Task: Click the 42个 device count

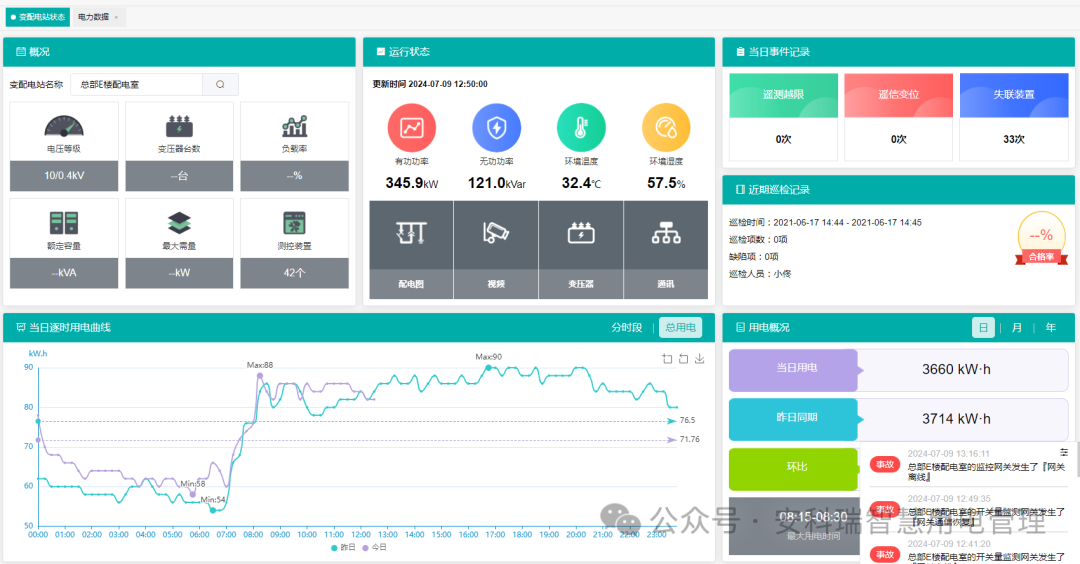Action: coord(294,273)
